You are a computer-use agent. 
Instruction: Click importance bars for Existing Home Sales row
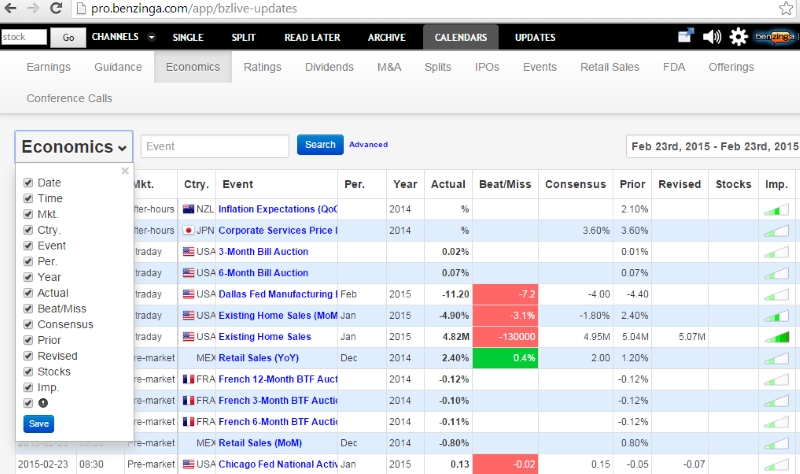777,337
